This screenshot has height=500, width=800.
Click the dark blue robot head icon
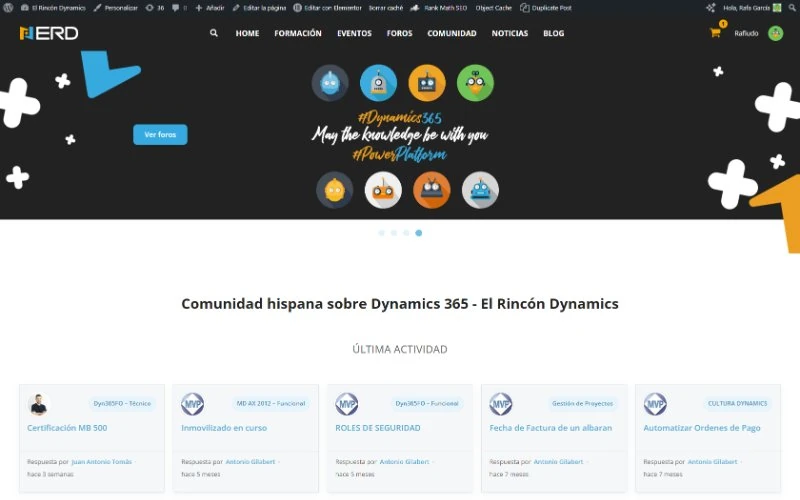tap(330, 83)
